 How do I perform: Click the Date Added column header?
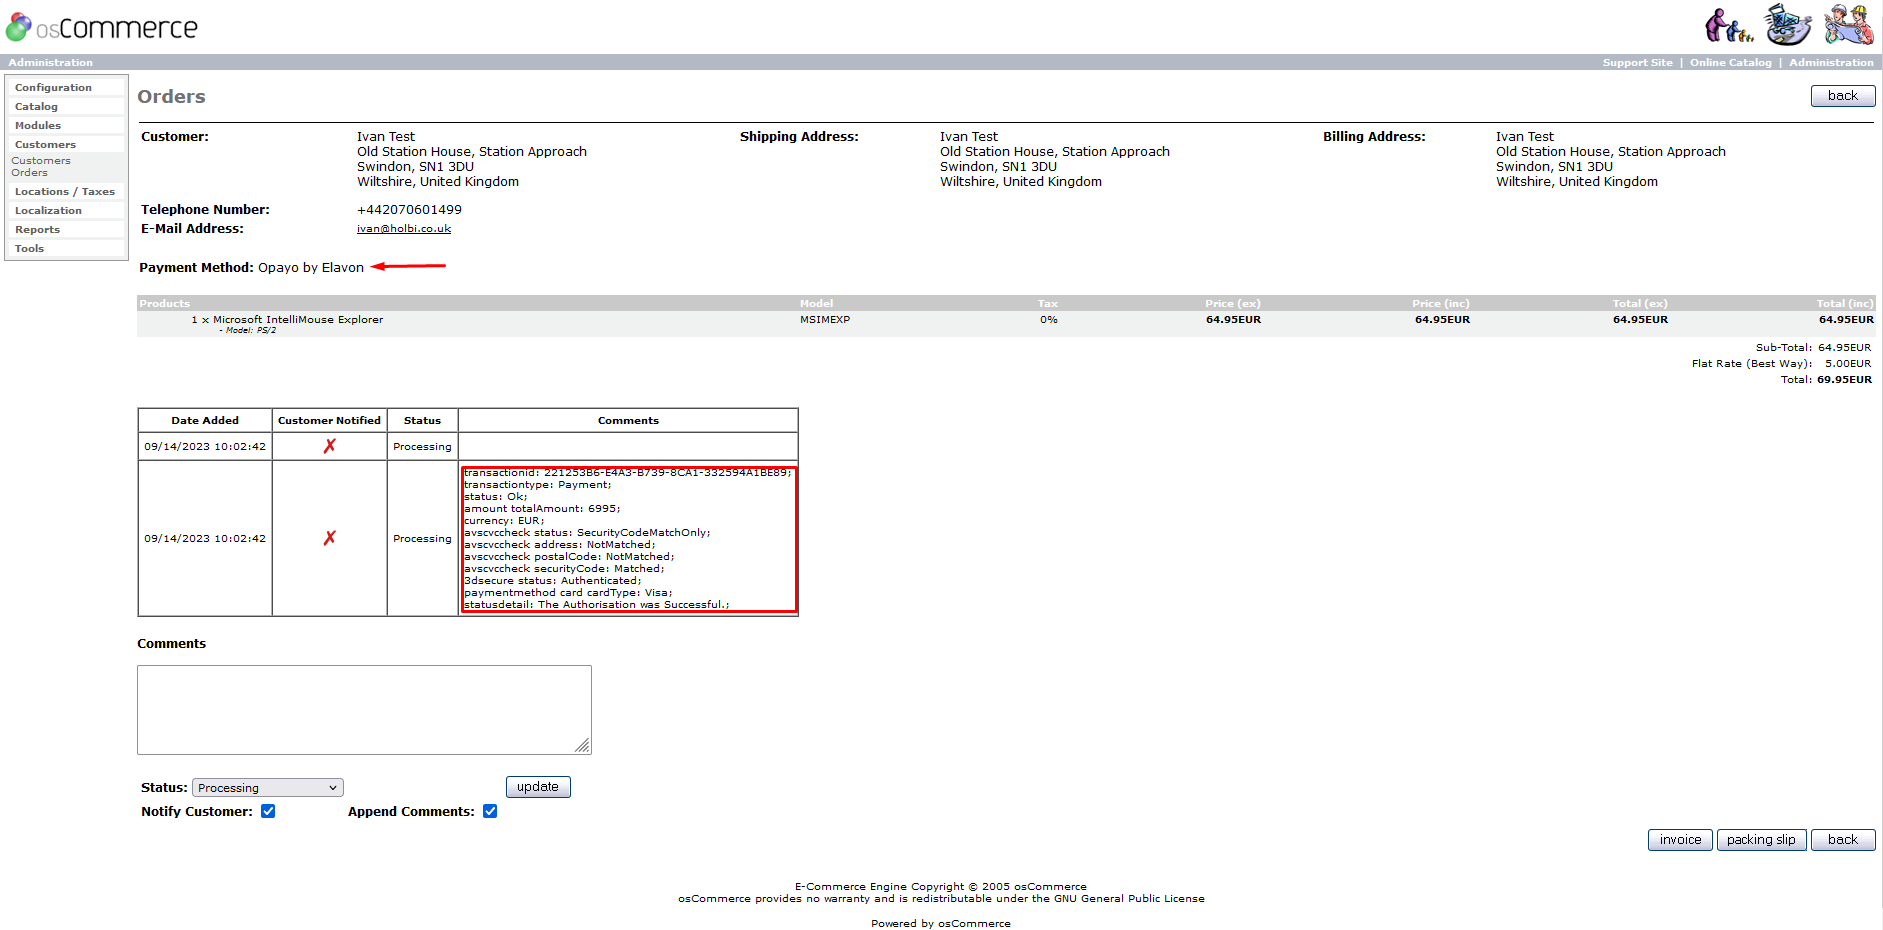[x=205, y=421]
